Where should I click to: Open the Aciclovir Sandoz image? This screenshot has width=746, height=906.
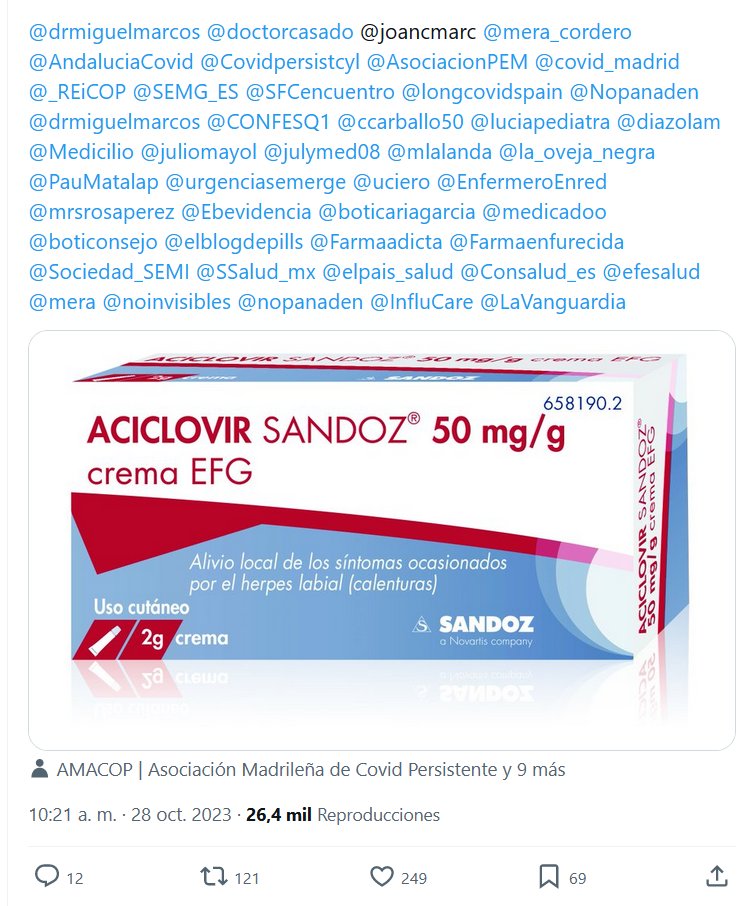click(x=381, y=540)
